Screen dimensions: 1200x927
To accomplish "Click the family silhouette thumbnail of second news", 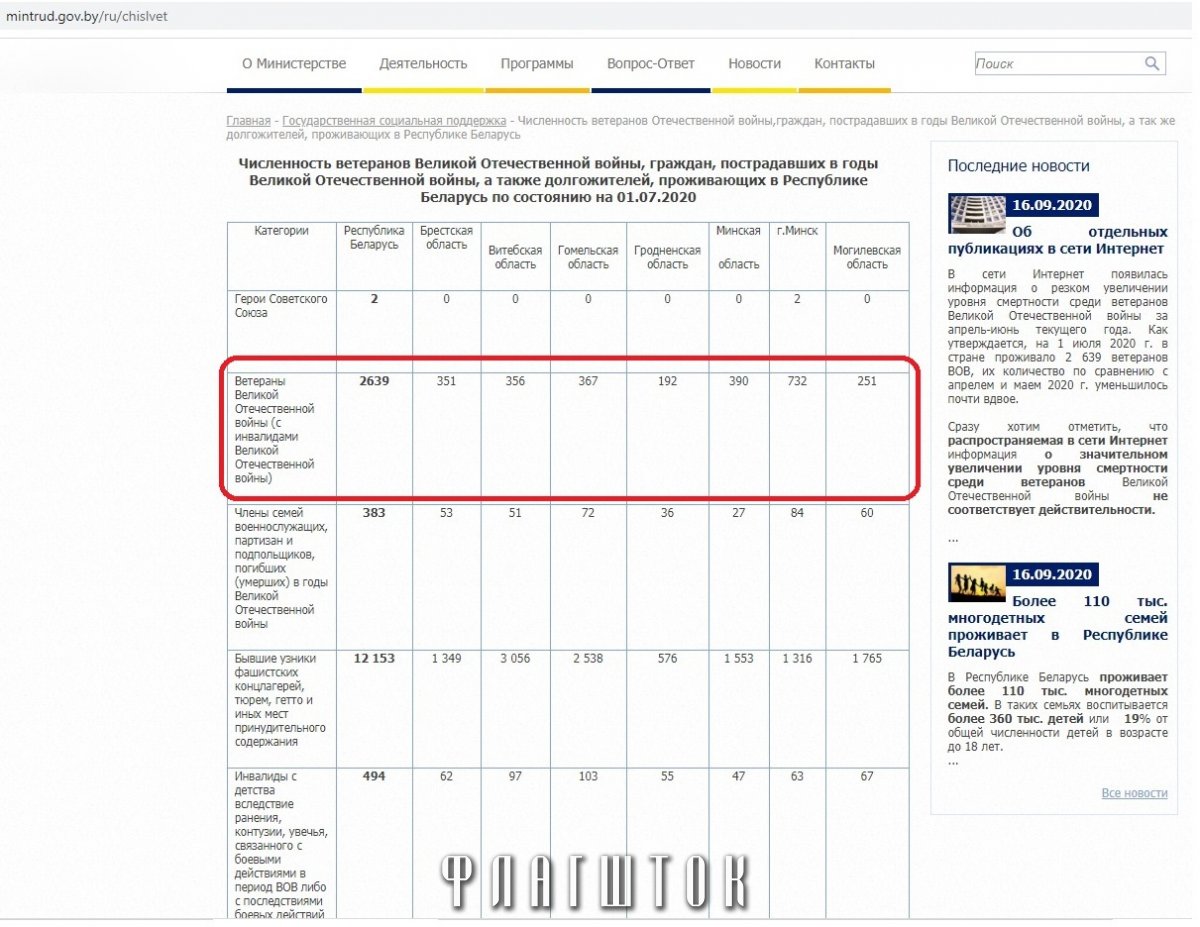I will pyautogui.click(x=977, y=582).
